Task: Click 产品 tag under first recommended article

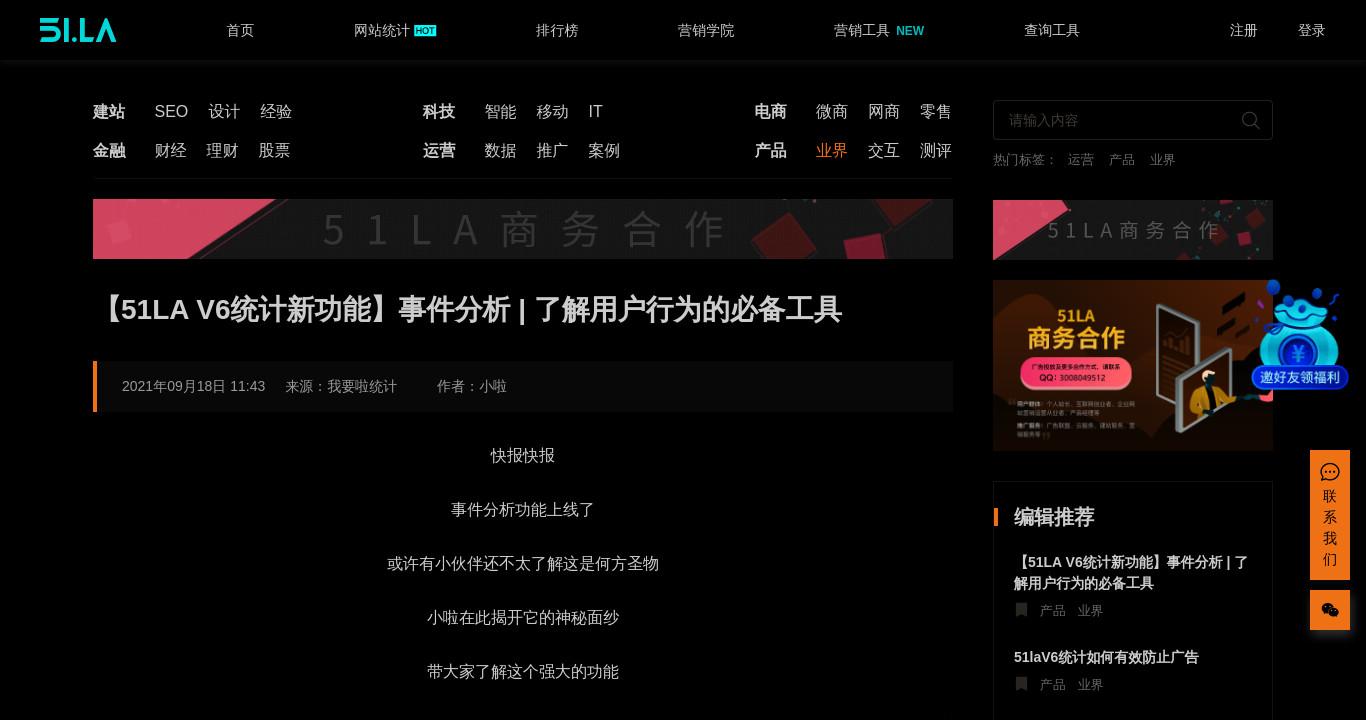Action: point(1052,611)
